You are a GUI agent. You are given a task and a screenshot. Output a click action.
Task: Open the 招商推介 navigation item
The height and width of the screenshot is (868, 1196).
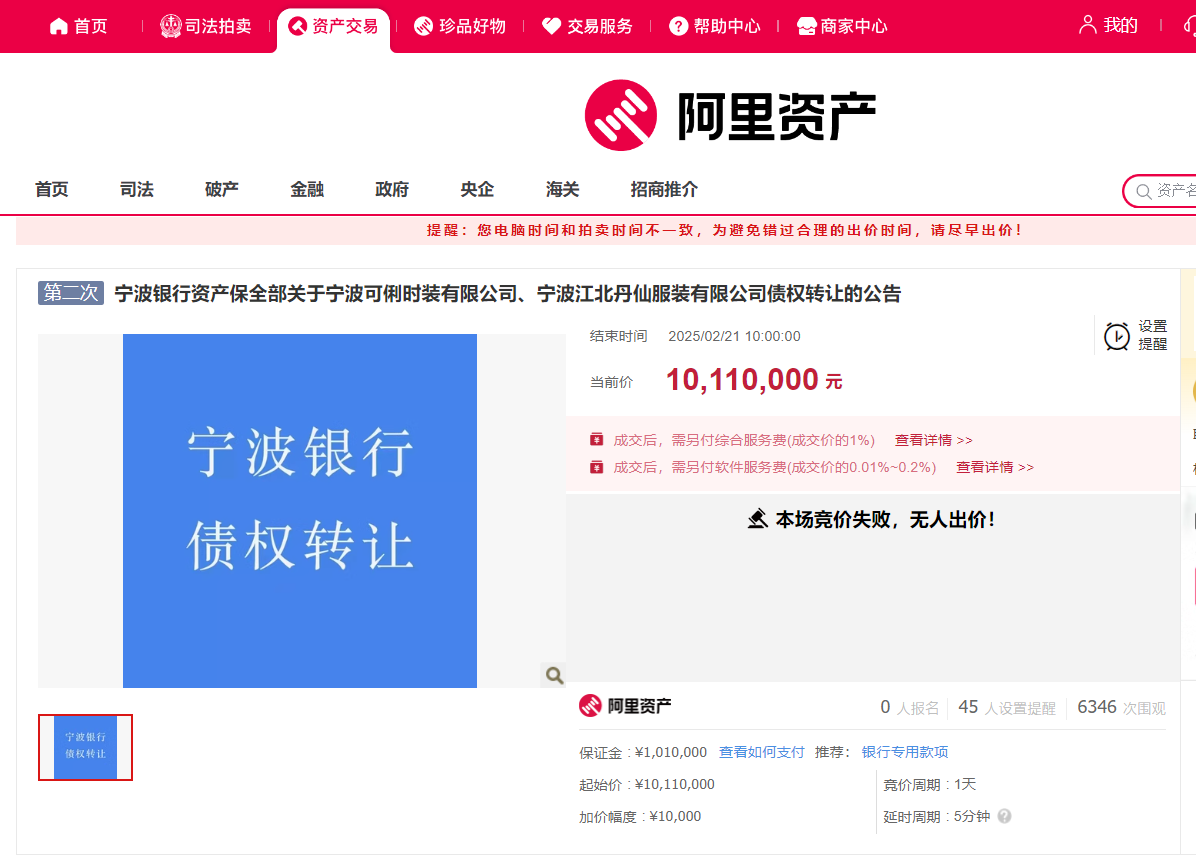pyautogui.click(x=664, y=189)
